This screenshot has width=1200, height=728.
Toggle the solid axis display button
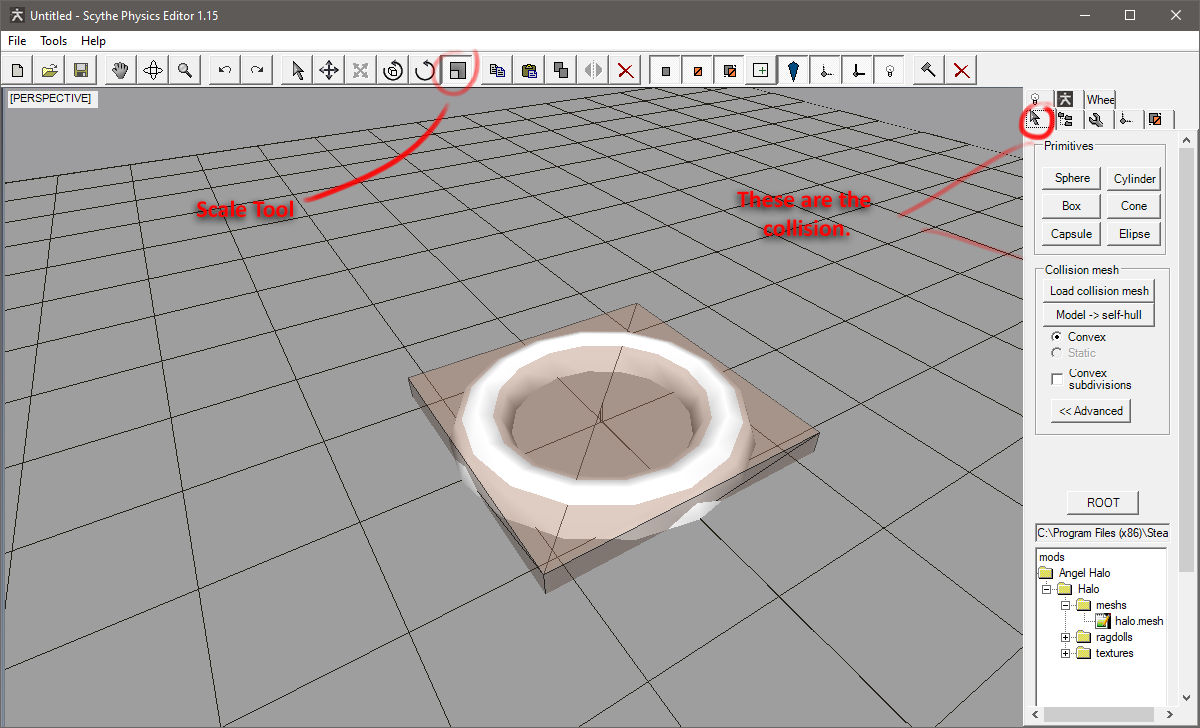[857, 70]
